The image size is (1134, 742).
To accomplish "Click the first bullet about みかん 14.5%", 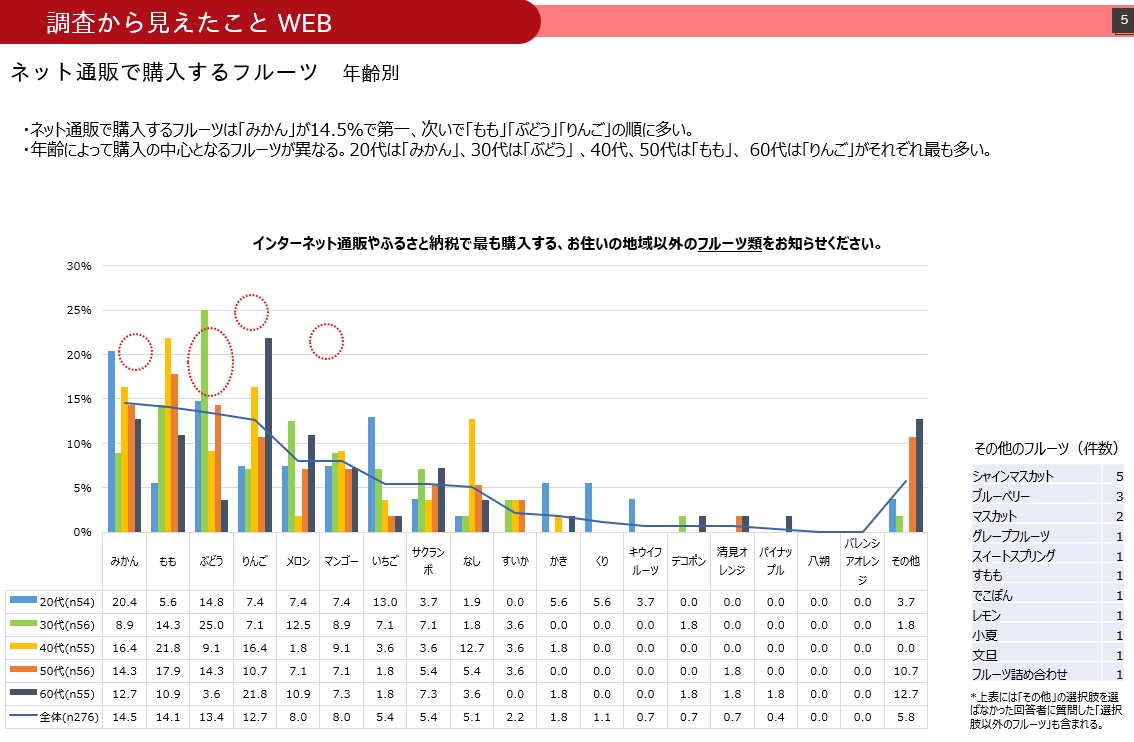I will [x=358, y=129].
